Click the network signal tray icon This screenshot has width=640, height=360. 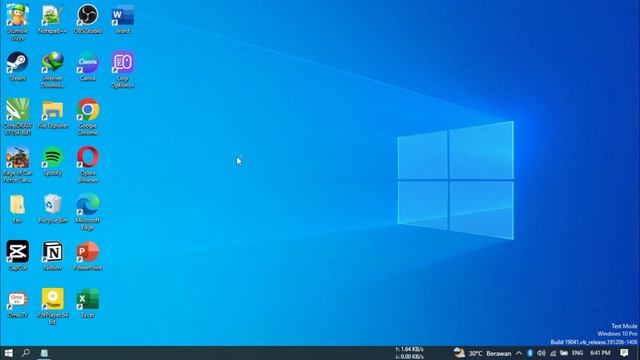(x=553, y=353)
